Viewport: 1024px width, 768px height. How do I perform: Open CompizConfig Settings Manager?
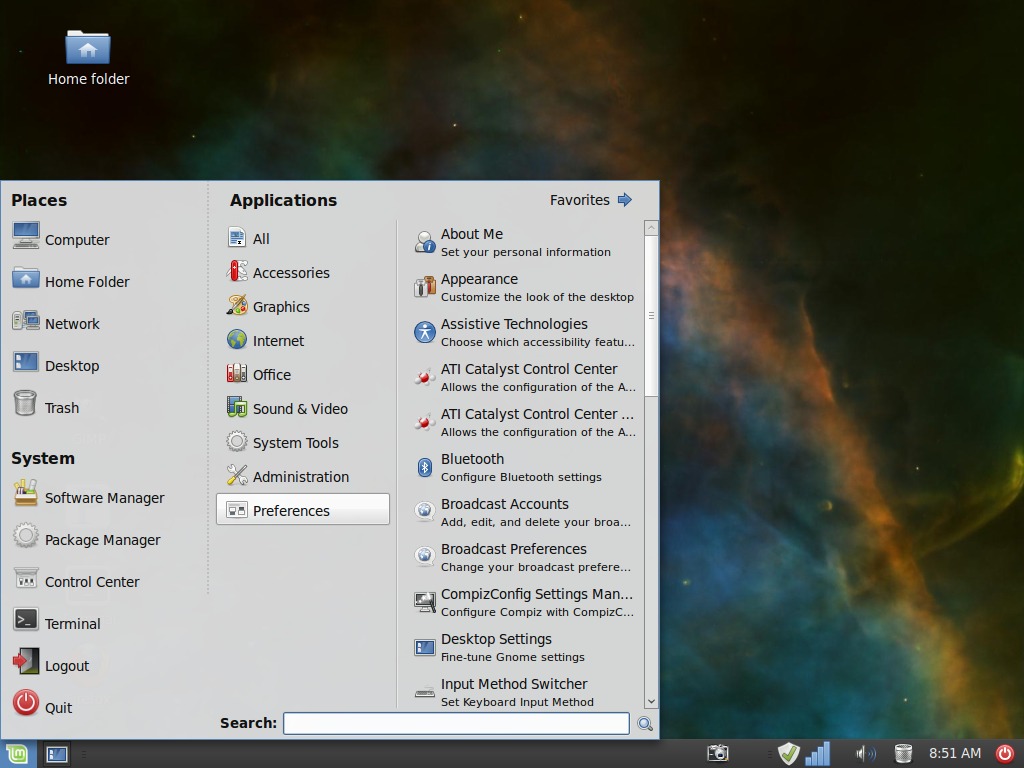pos(524,603)
